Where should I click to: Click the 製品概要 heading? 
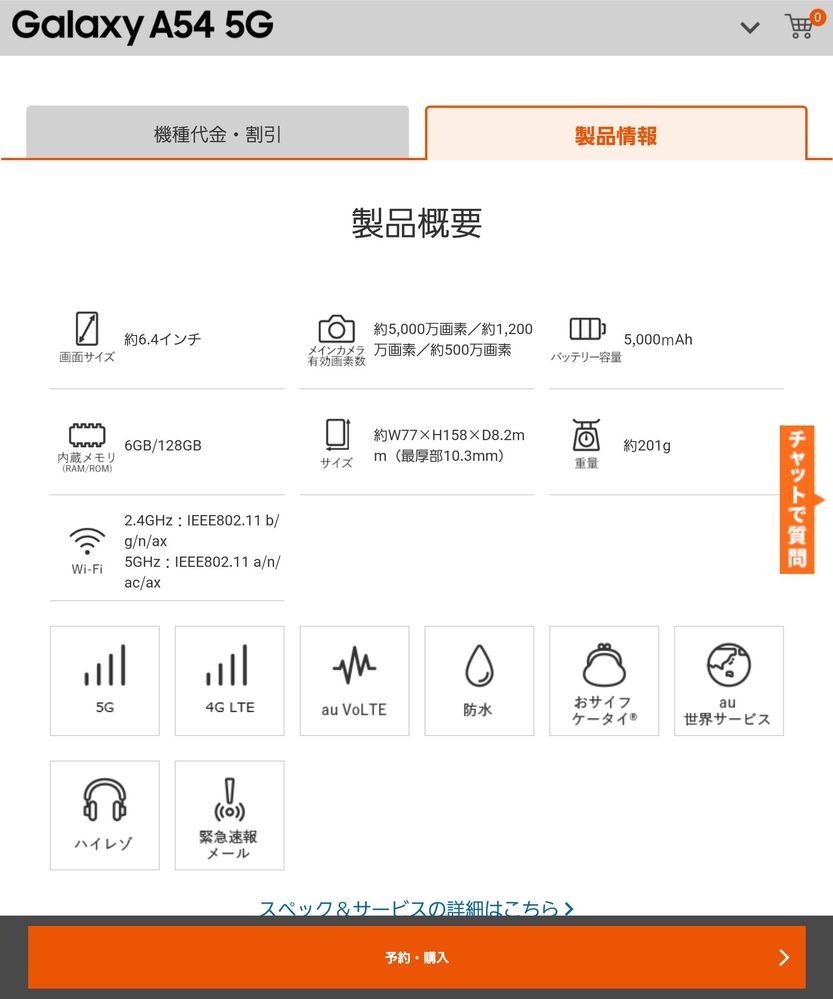(417, 223)
